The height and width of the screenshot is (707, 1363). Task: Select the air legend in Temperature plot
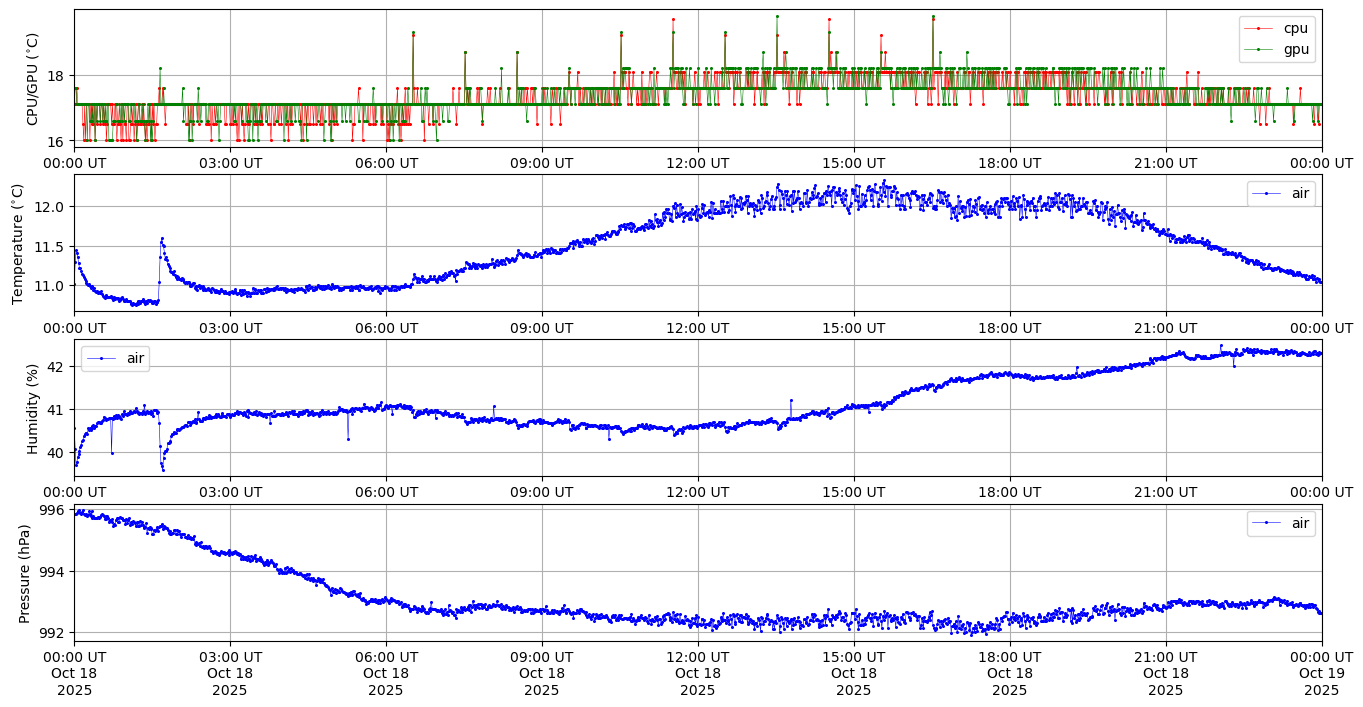(1281, 194)
